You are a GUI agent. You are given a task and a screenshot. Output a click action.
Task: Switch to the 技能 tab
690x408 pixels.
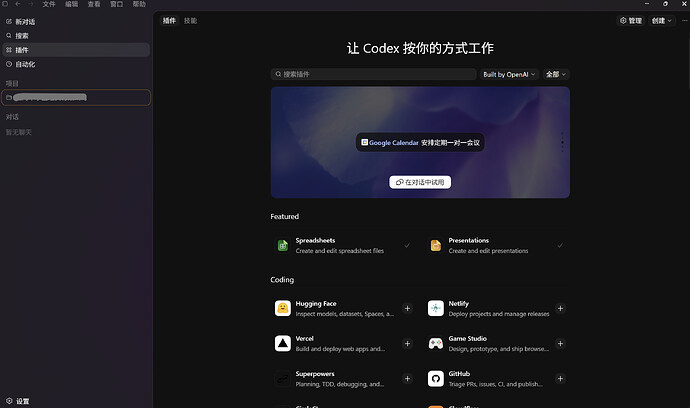click(x=190, y=21)
